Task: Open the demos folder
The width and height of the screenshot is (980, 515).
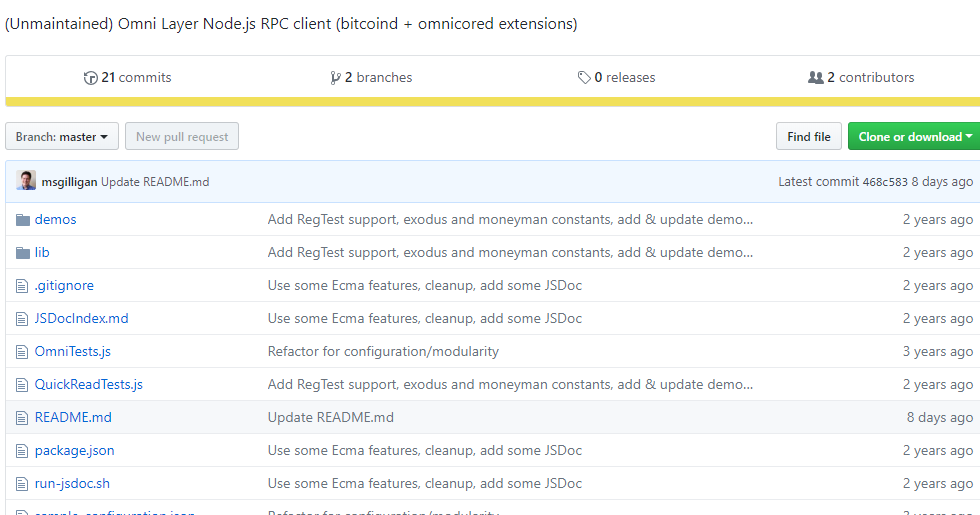Action: tap(56, 219)
